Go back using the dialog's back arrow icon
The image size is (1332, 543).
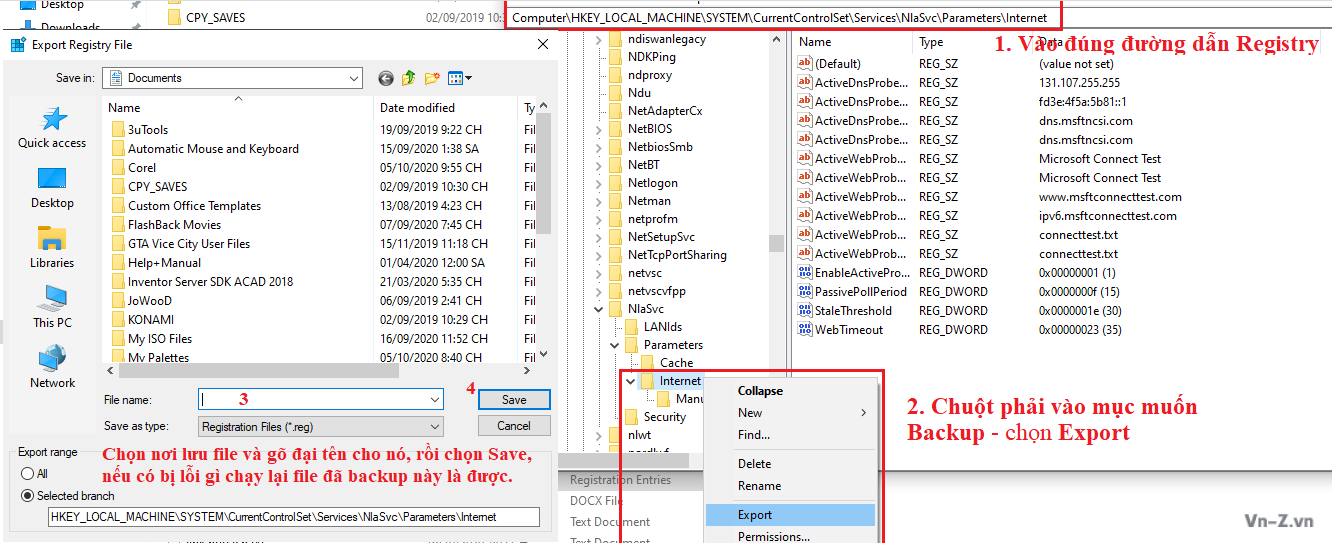386,78
